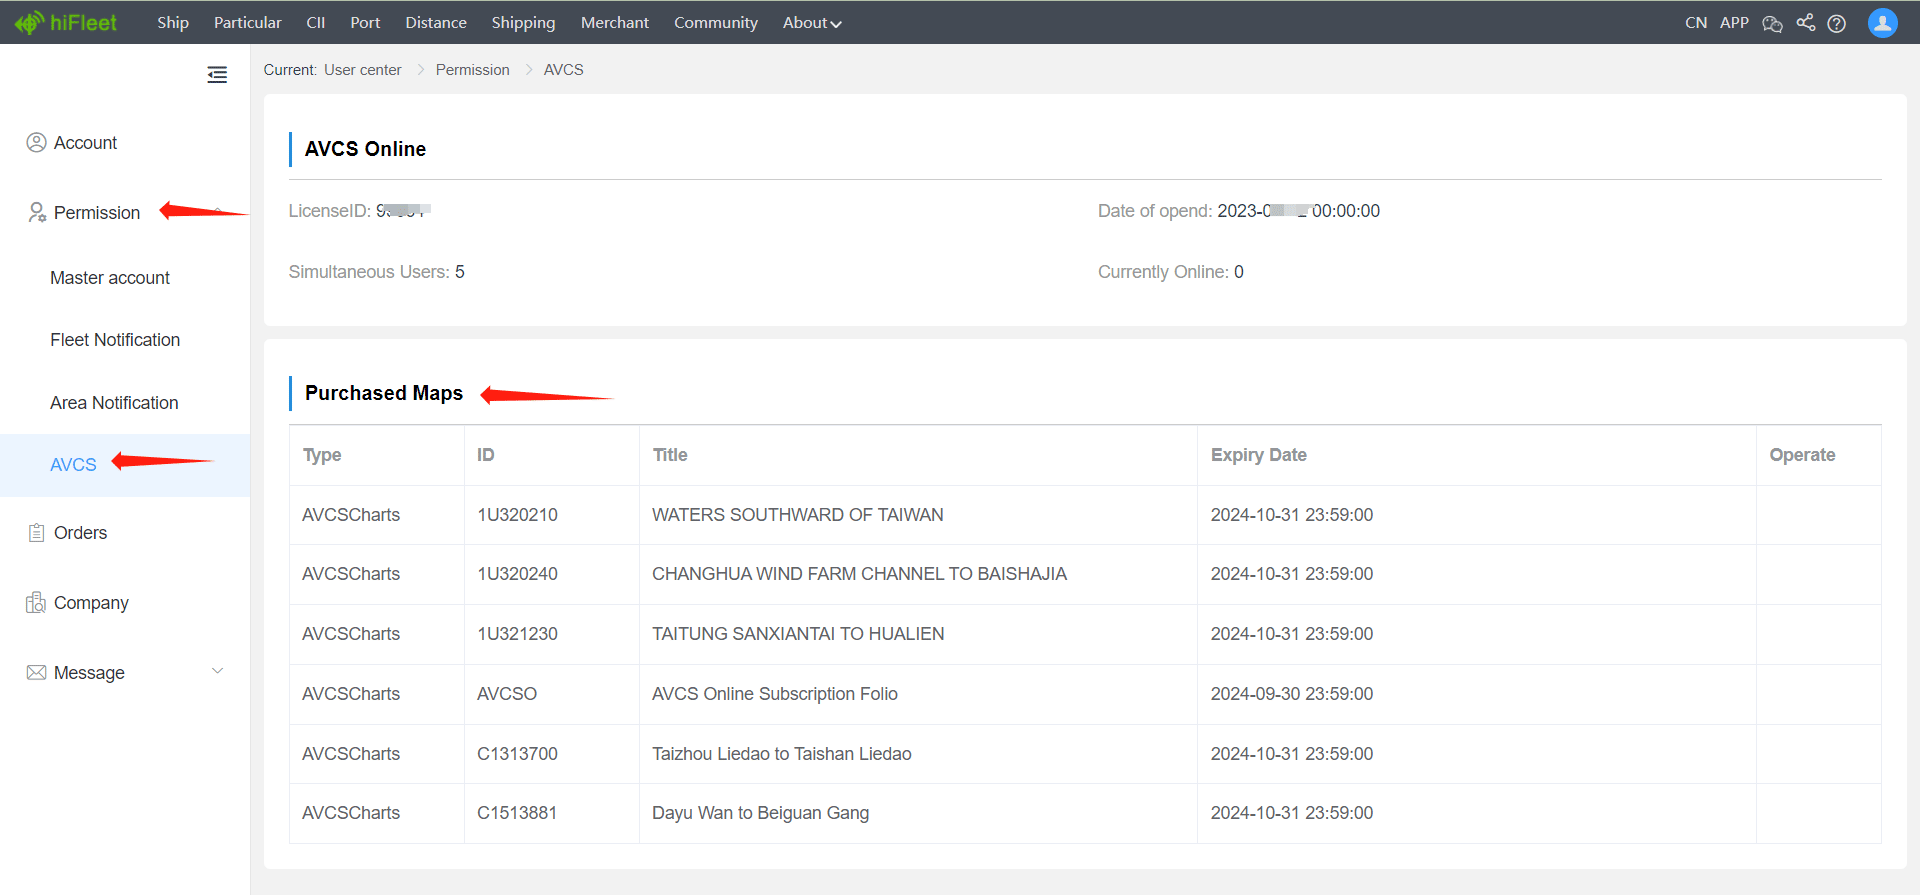This screenshot has width=1920, height=895.
Task: Click the Purchased Maps heading
Action: pyautogui.click(x=384, y=393)
